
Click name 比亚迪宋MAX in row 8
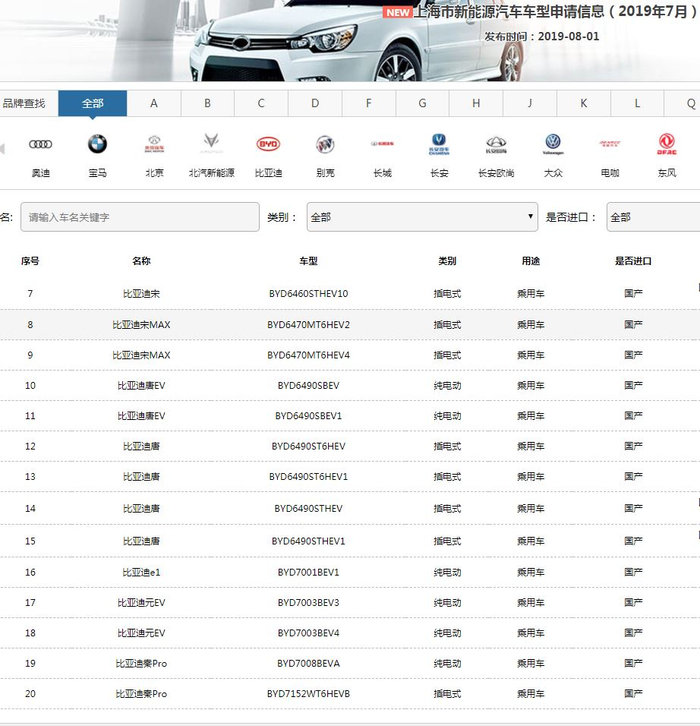(141, 325)
